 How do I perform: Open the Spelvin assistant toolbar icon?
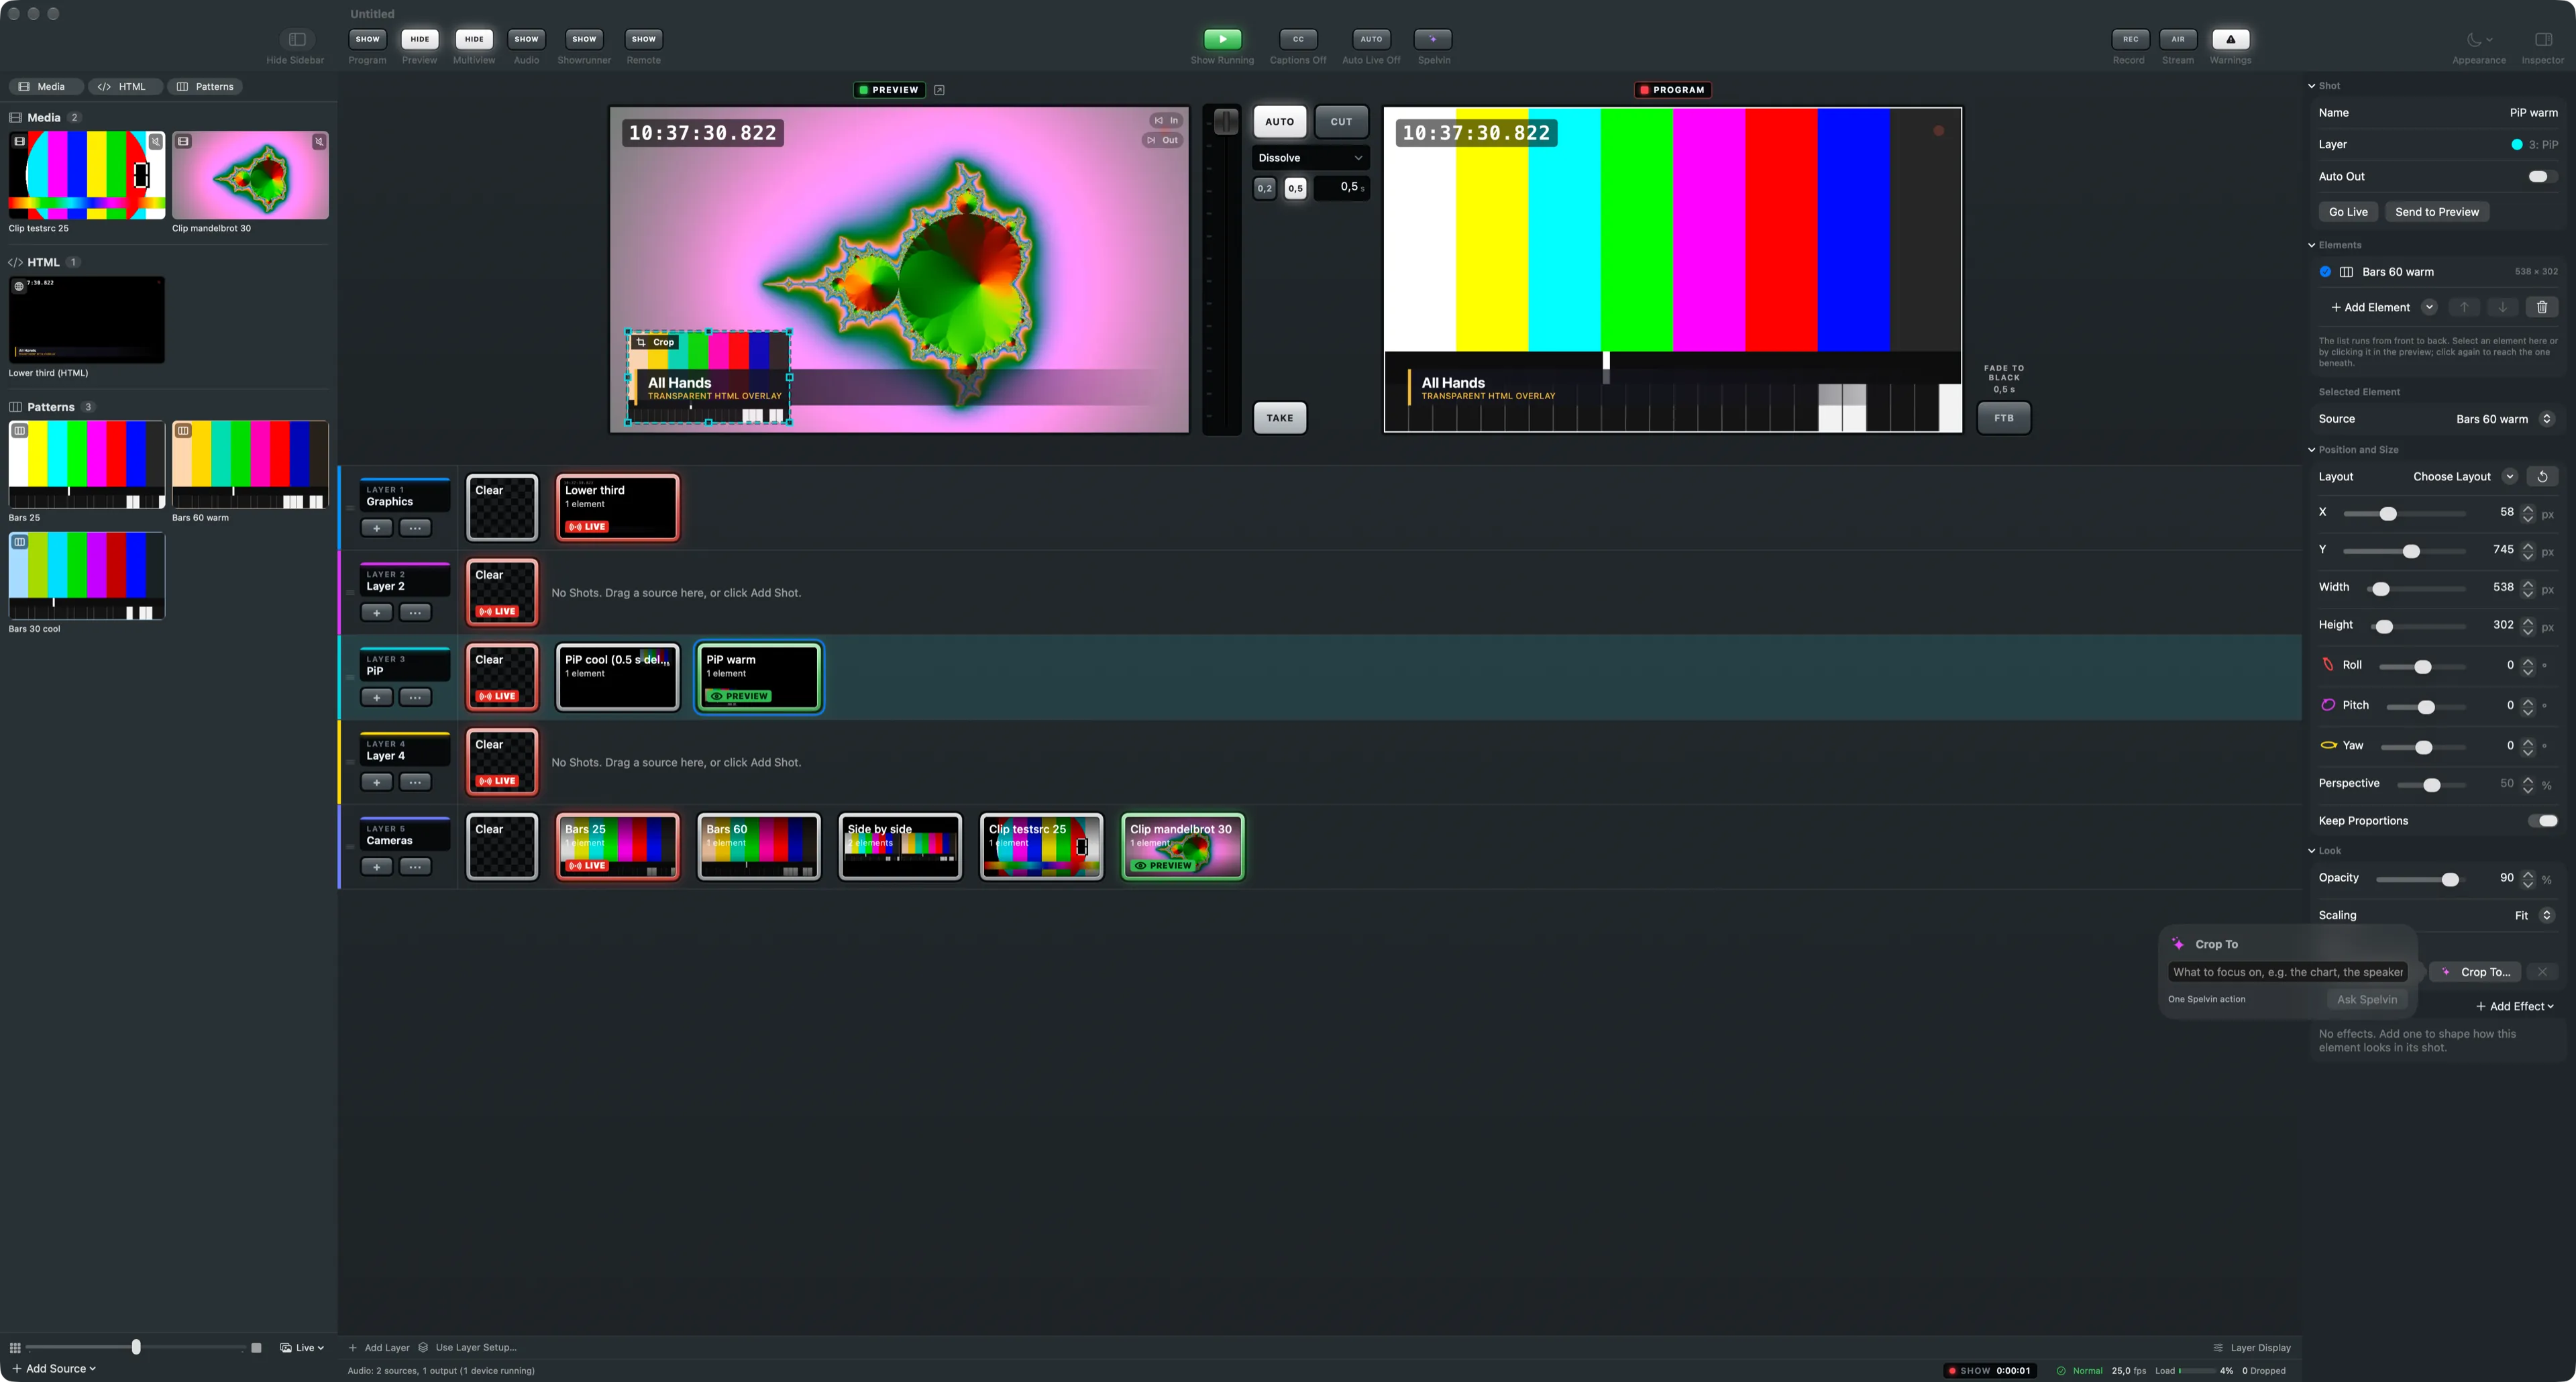click(1433, 39)
